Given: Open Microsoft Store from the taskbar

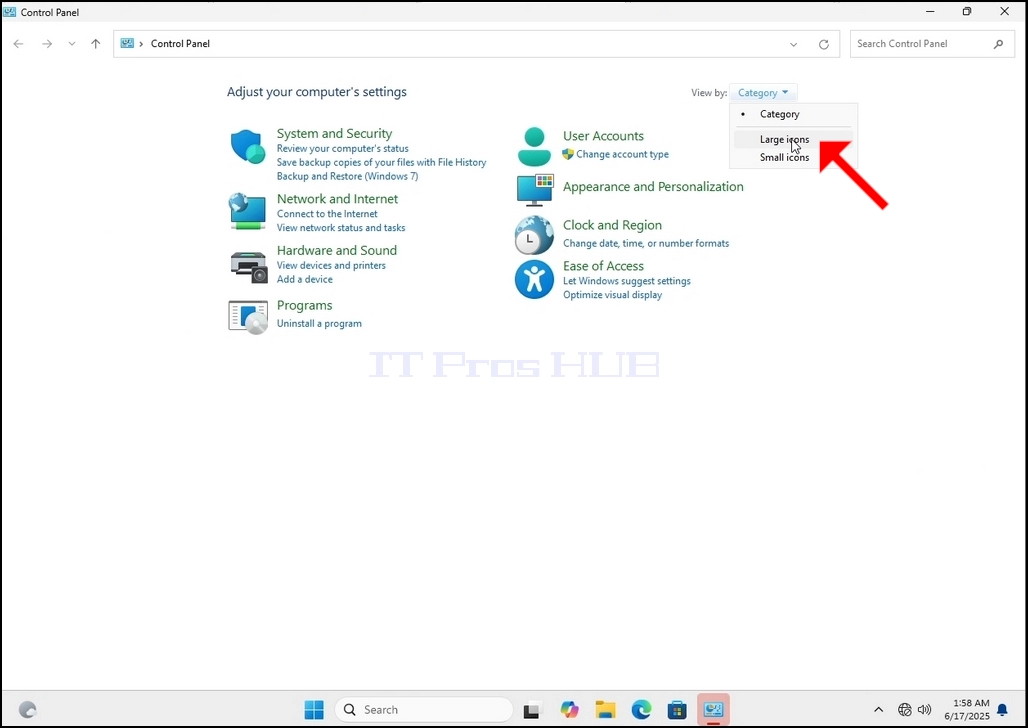Looking at the screenshot, I should click(677, 710).
